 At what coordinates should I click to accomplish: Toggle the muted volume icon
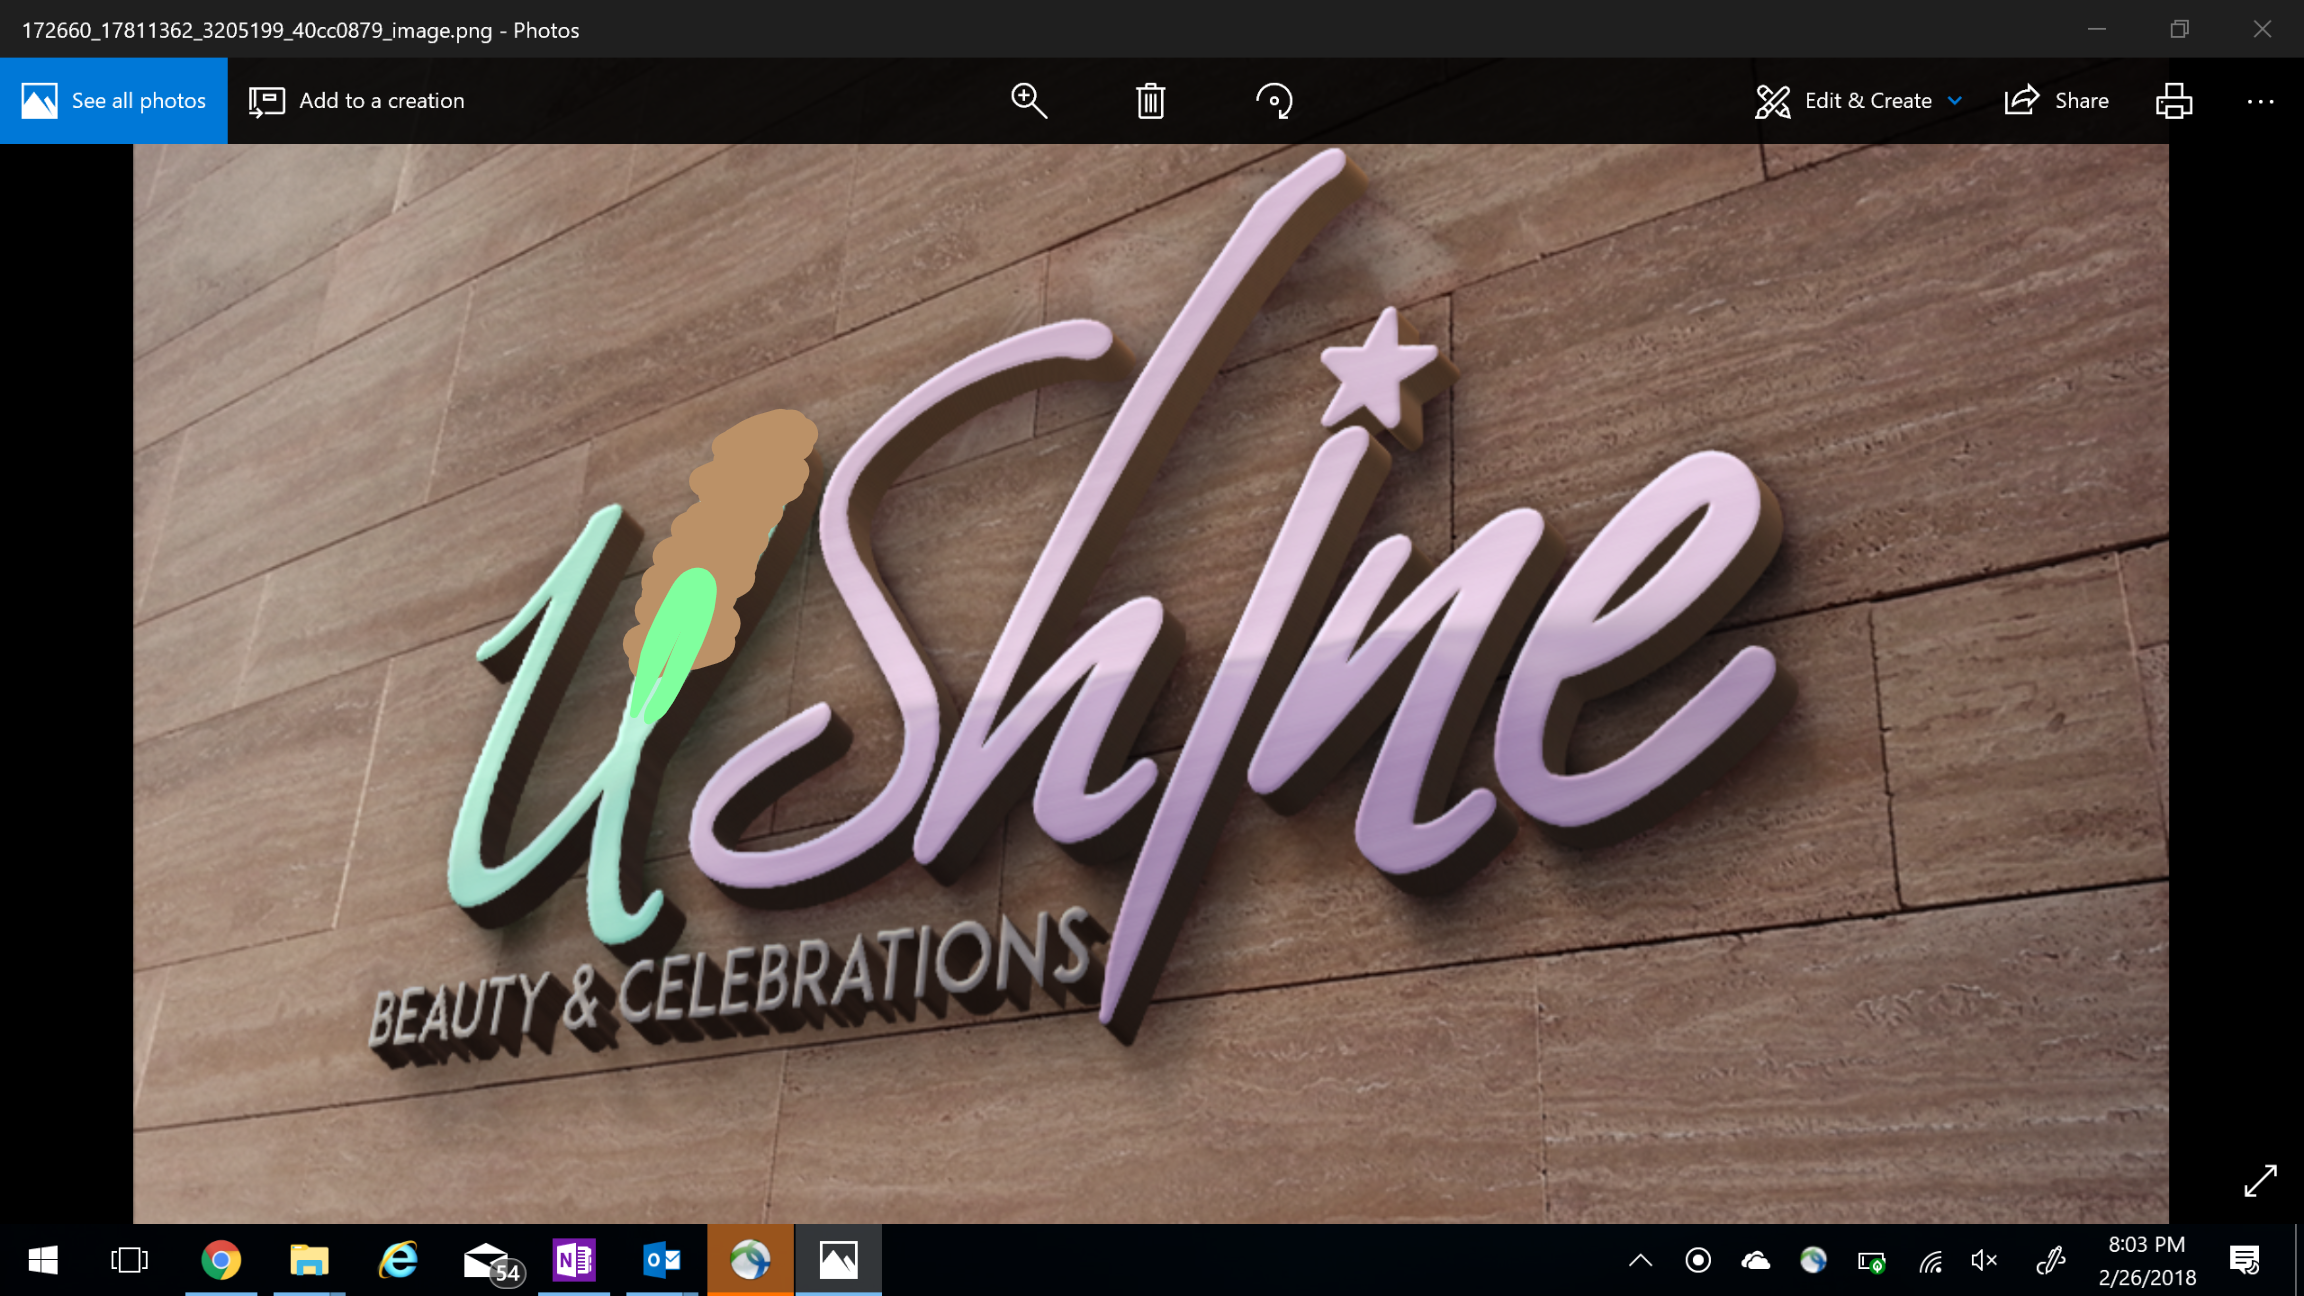[1984, 1260]
